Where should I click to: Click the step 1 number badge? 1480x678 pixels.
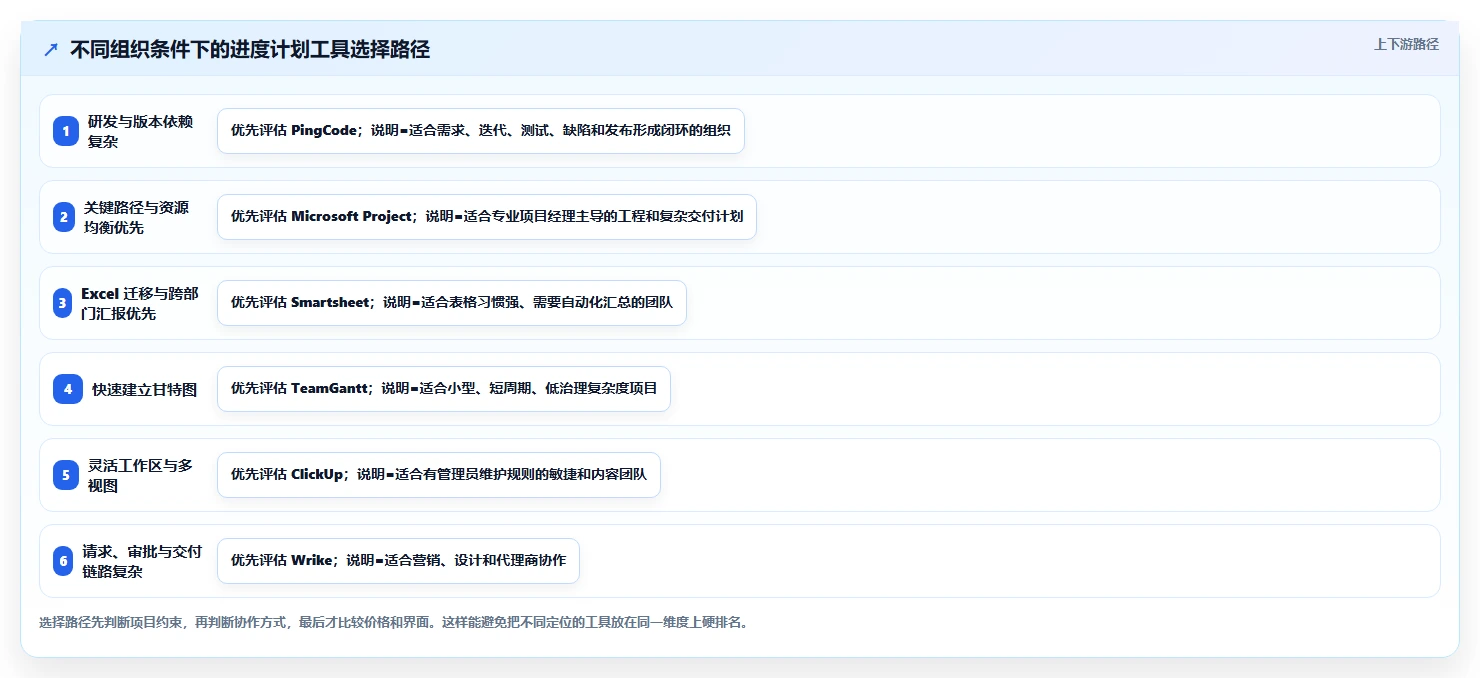66,131
